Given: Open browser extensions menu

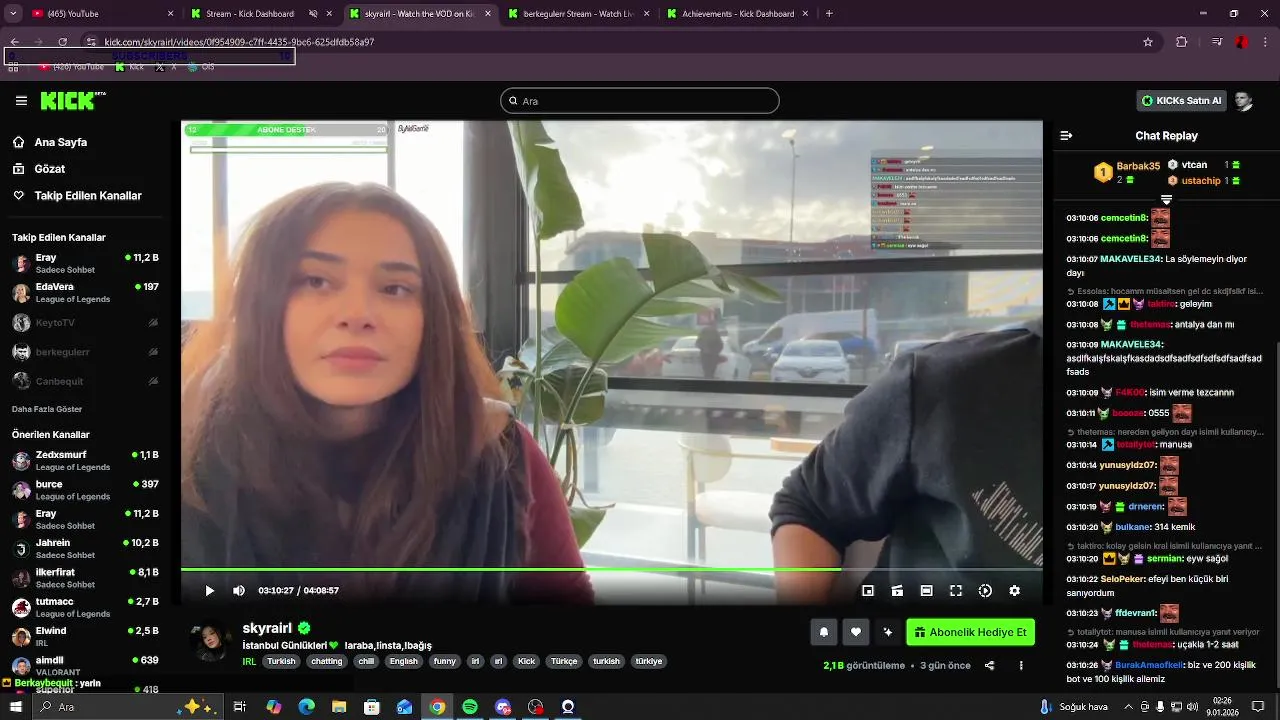Looking at the screenshot, I should [x=1181, y=42].
